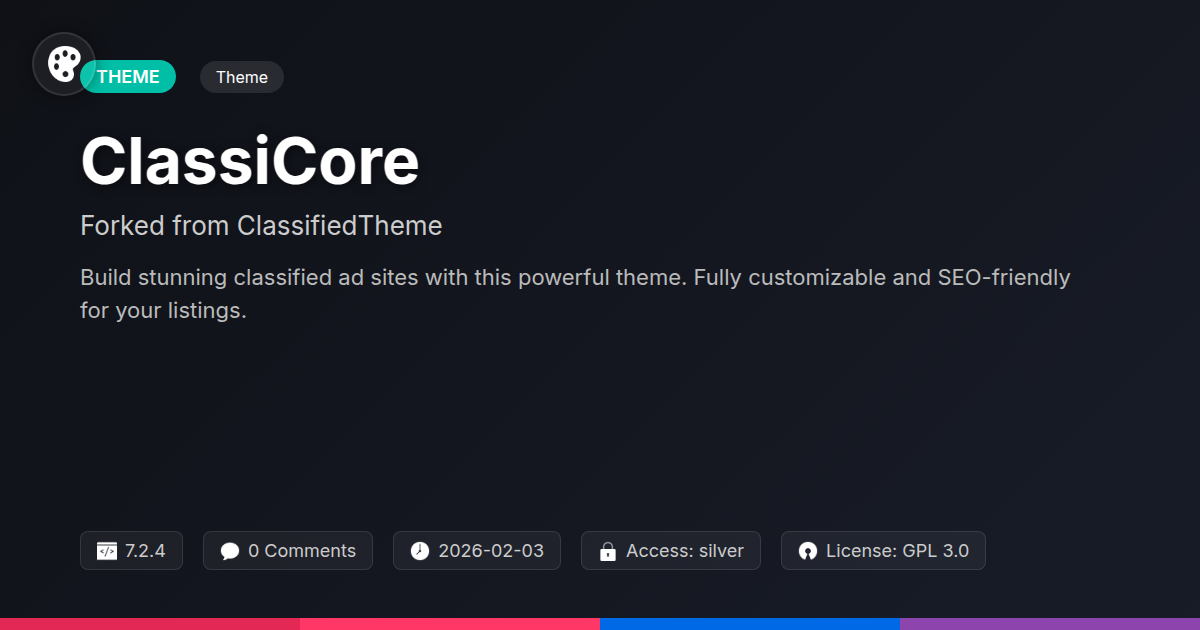Click the theme description paragraph
Screen dimensions: 1200x630
[x=575, y=294]
